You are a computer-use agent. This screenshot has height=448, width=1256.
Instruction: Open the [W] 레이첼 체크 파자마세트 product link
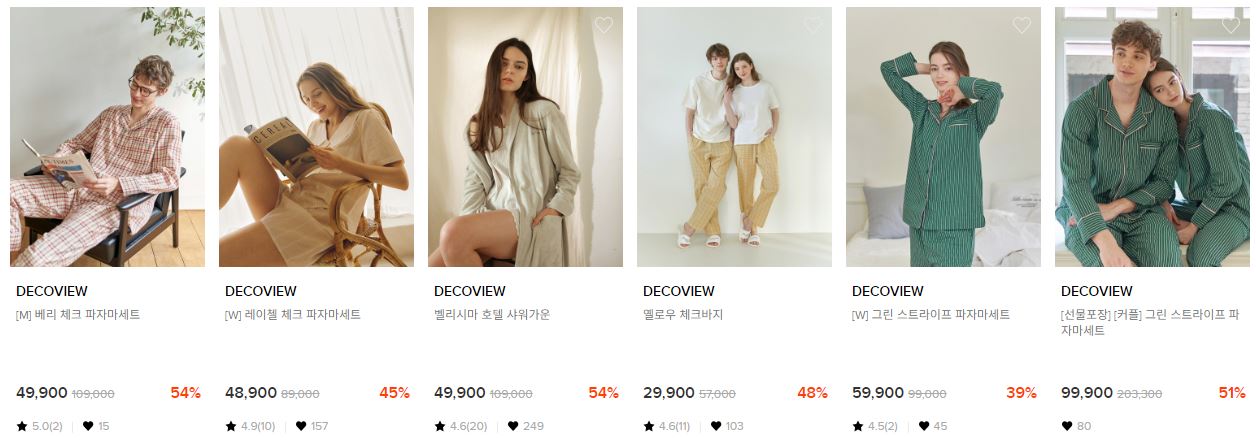(293, 315)
